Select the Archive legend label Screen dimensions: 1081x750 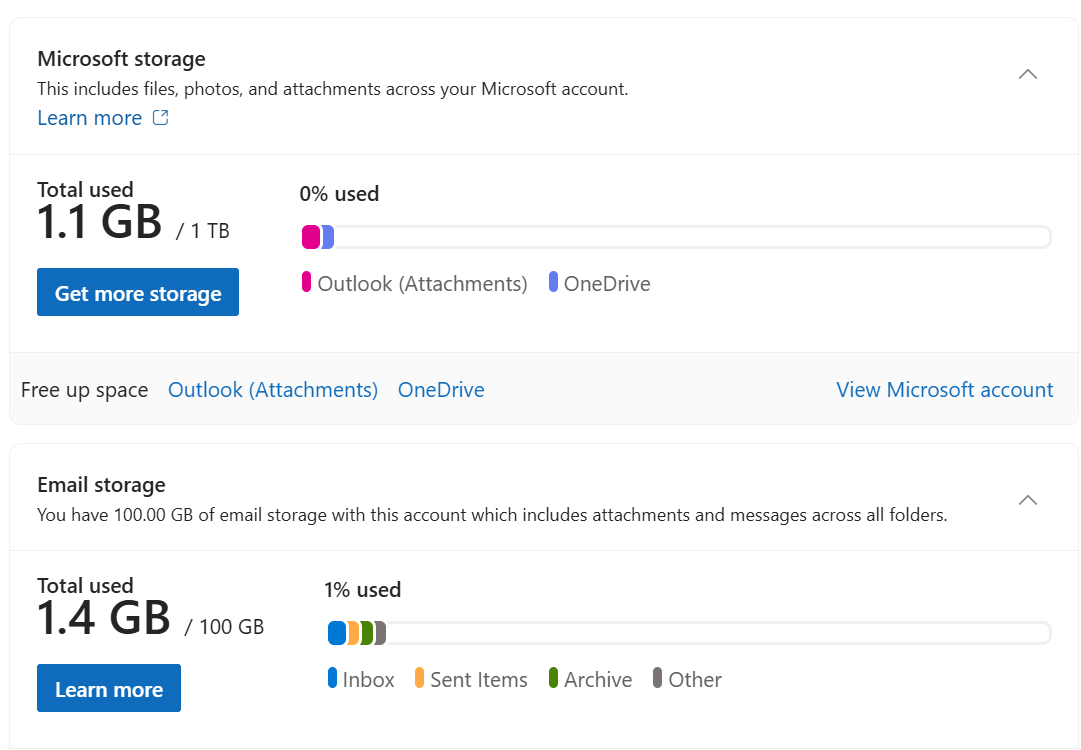pyautogui.click(x=598, y=680)
